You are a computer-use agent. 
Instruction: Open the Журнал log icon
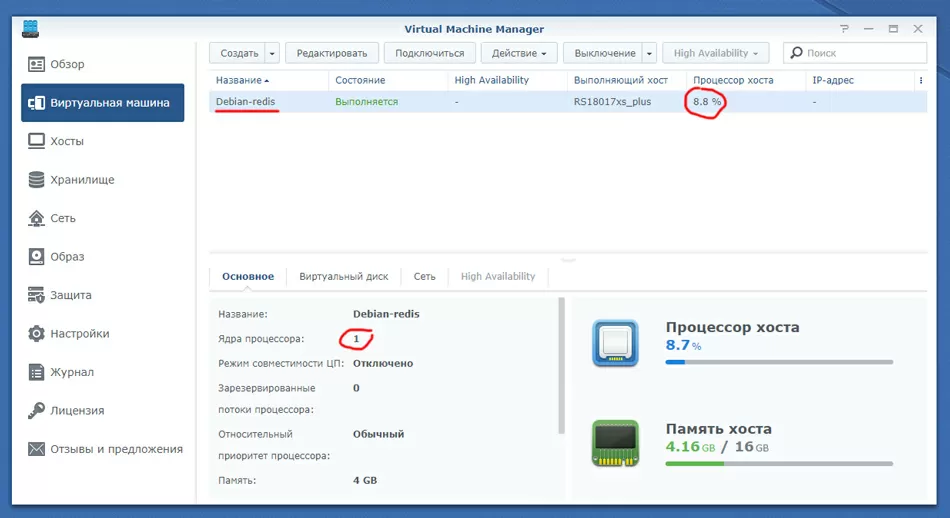(36, 372)
